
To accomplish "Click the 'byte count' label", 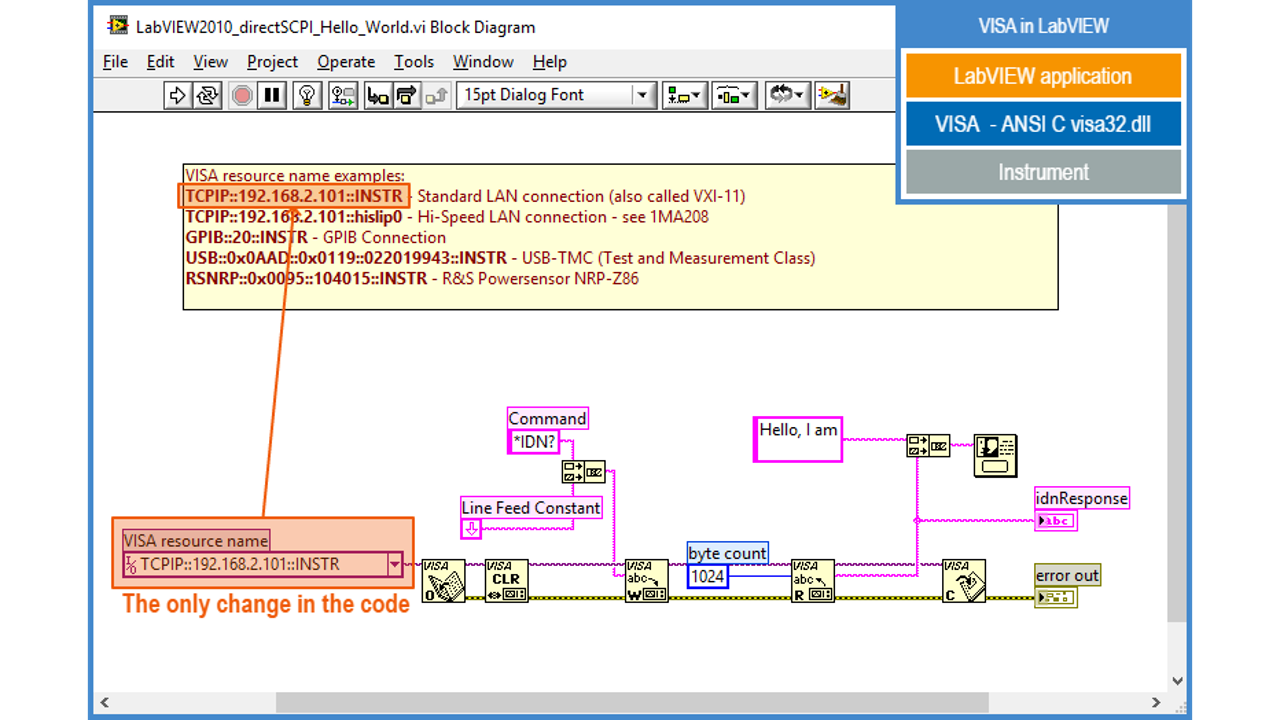I will click(728, 553).
